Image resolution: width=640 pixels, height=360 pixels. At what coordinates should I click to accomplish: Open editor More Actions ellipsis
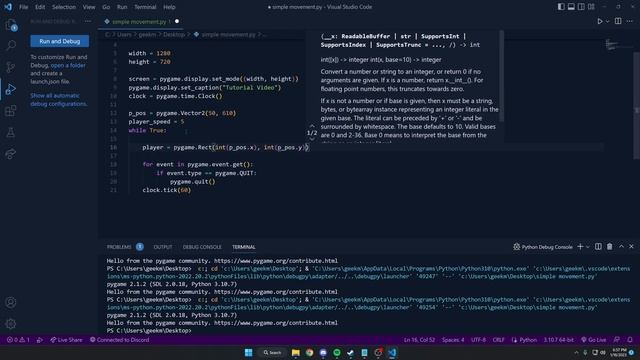click(630, 21)
